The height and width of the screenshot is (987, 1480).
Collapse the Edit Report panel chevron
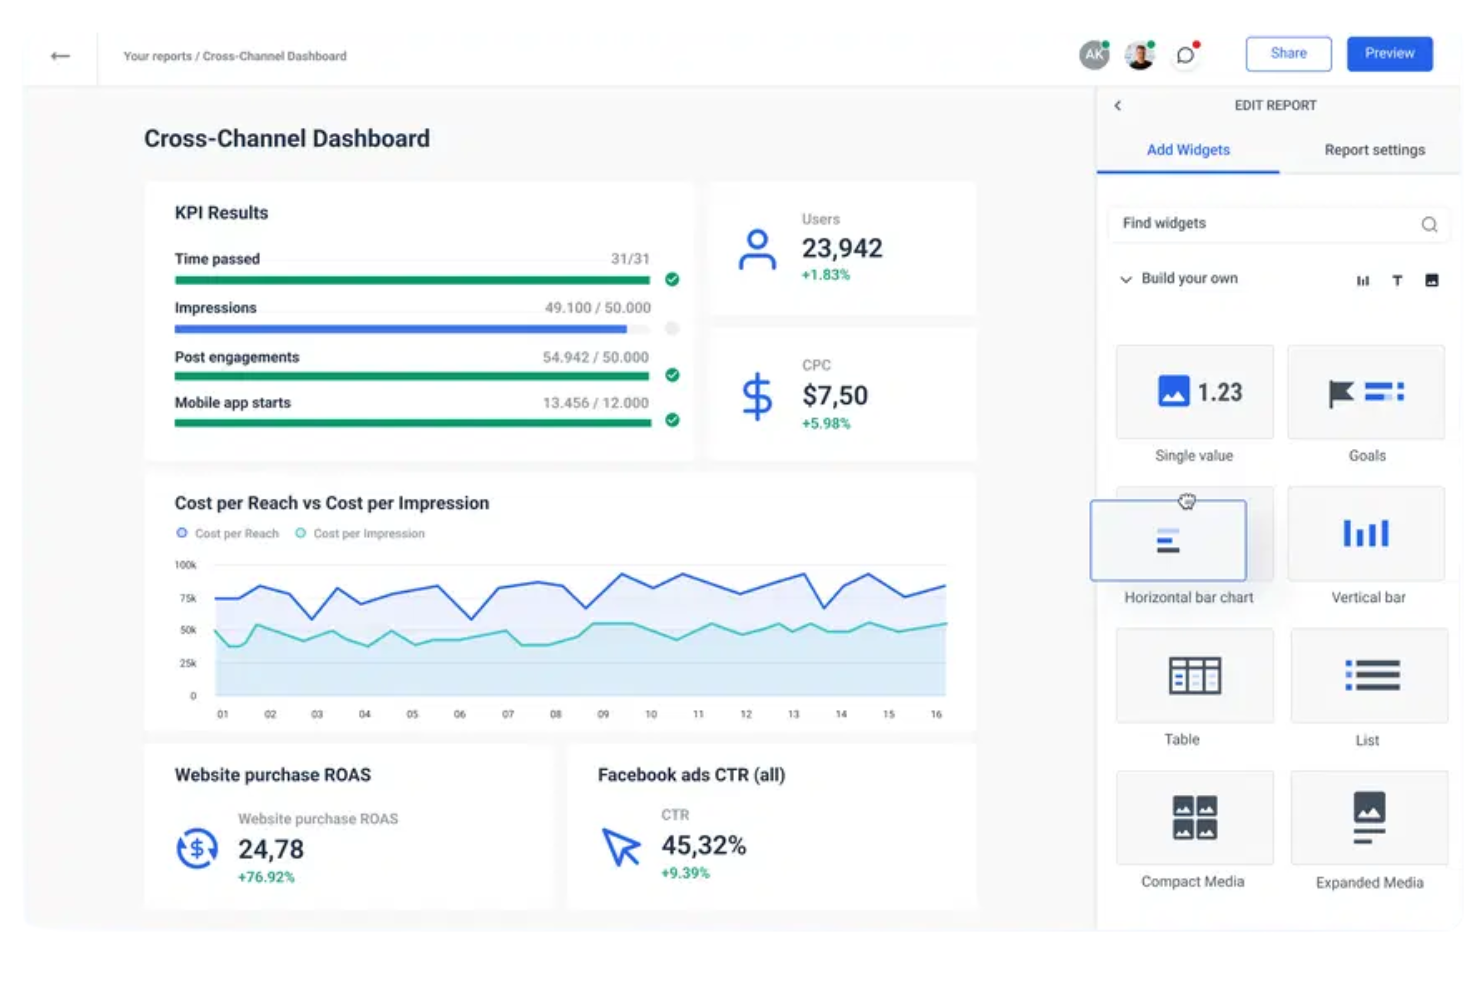(x=1118, y=105)
